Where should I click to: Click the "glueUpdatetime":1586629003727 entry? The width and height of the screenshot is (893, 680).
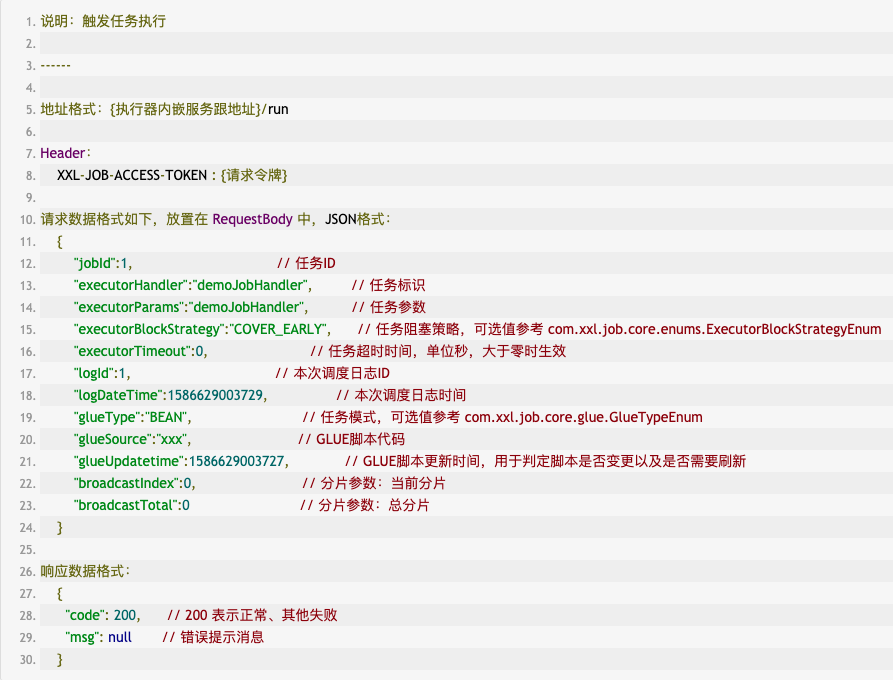[181, 461]
